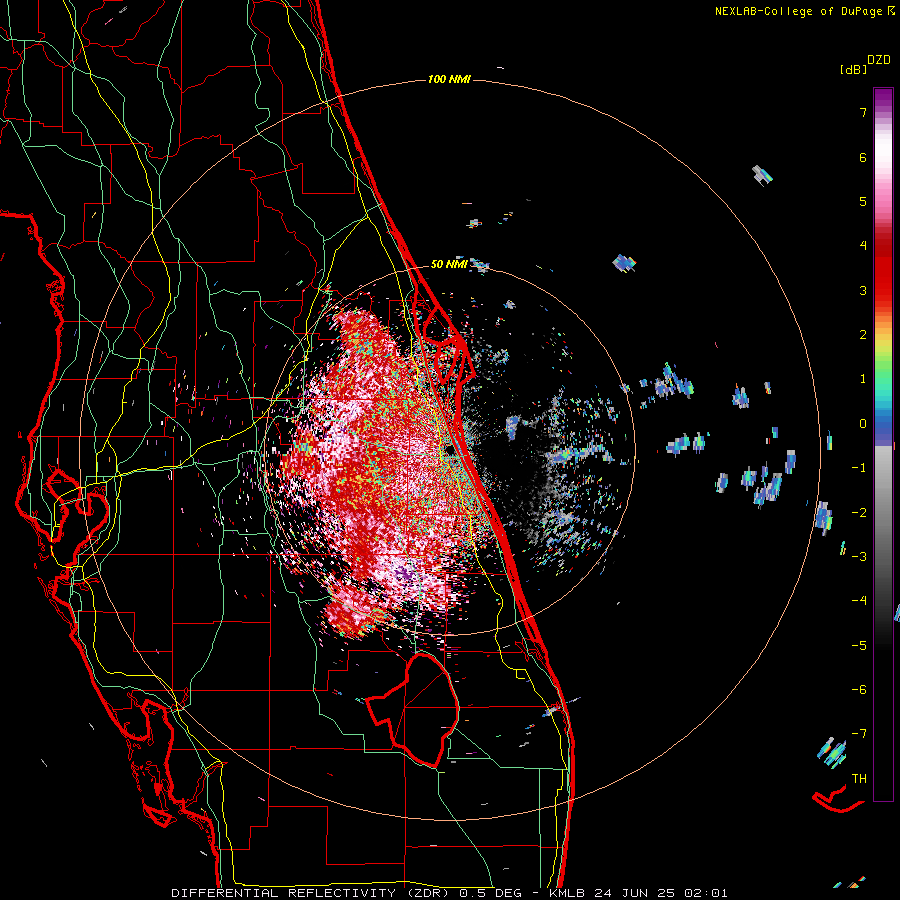Click the 5 value on the dB scale

(x=863, y=201)
